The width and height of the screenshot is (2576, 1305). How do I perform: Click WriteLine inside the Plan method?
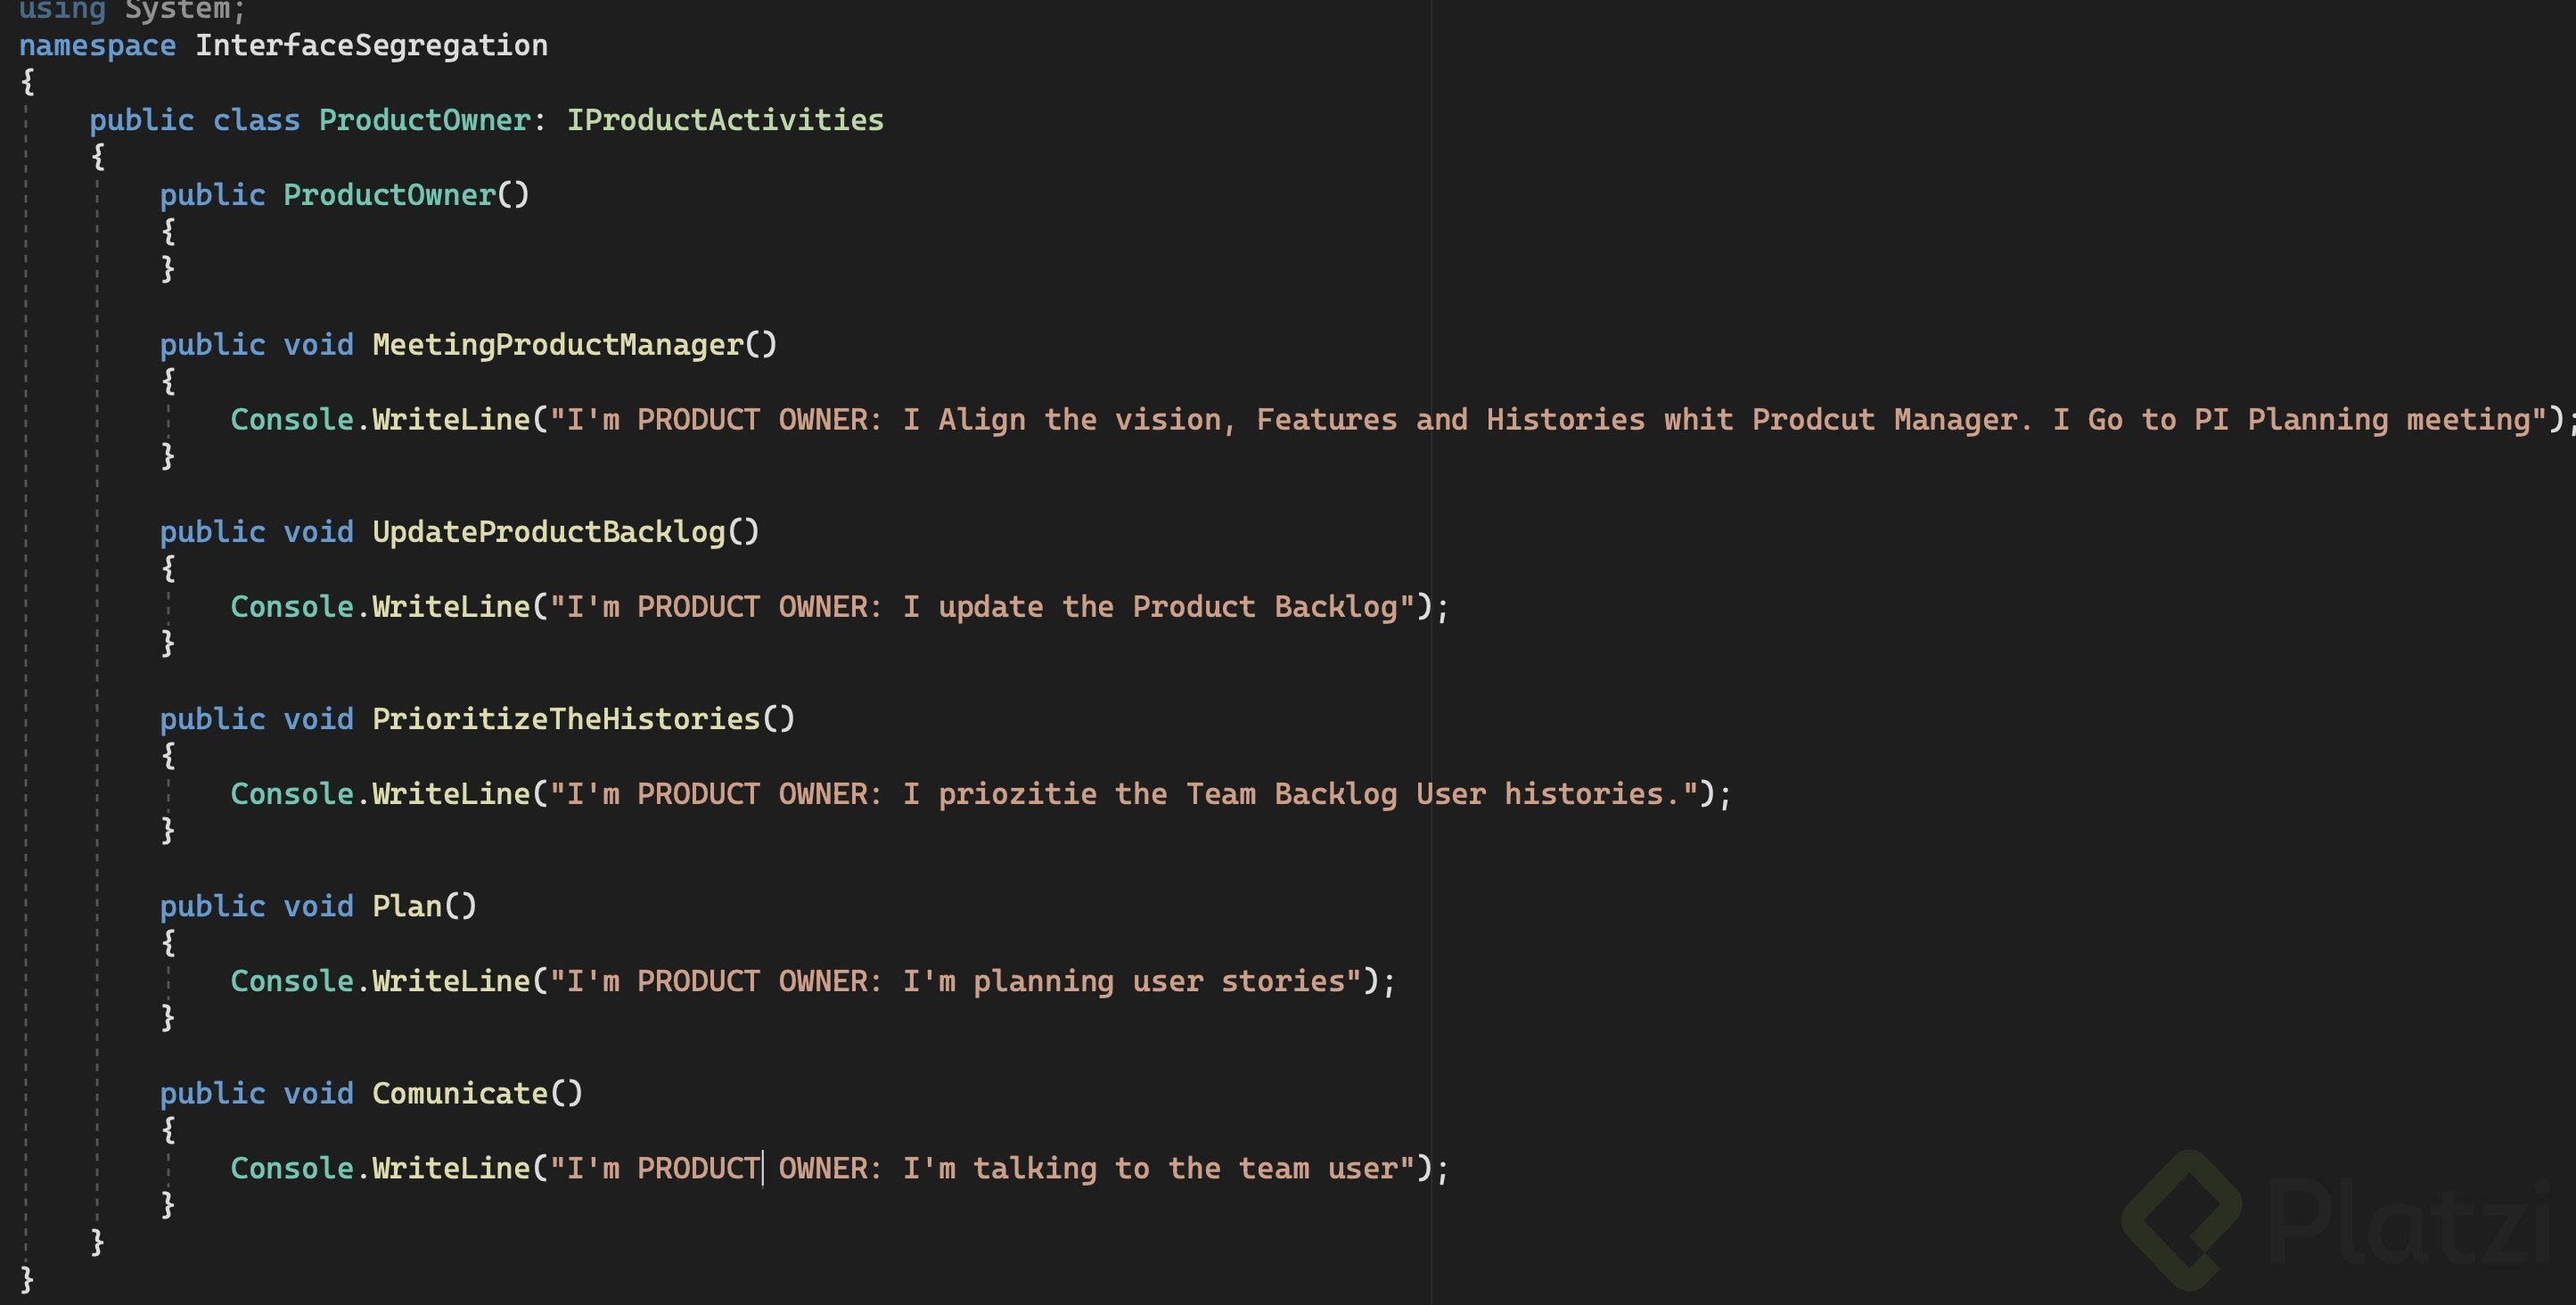(x=450, y=981)
